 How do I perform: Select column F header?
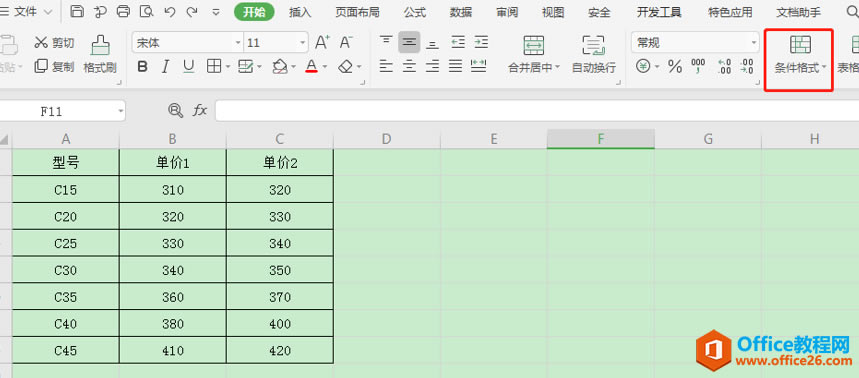600,139
